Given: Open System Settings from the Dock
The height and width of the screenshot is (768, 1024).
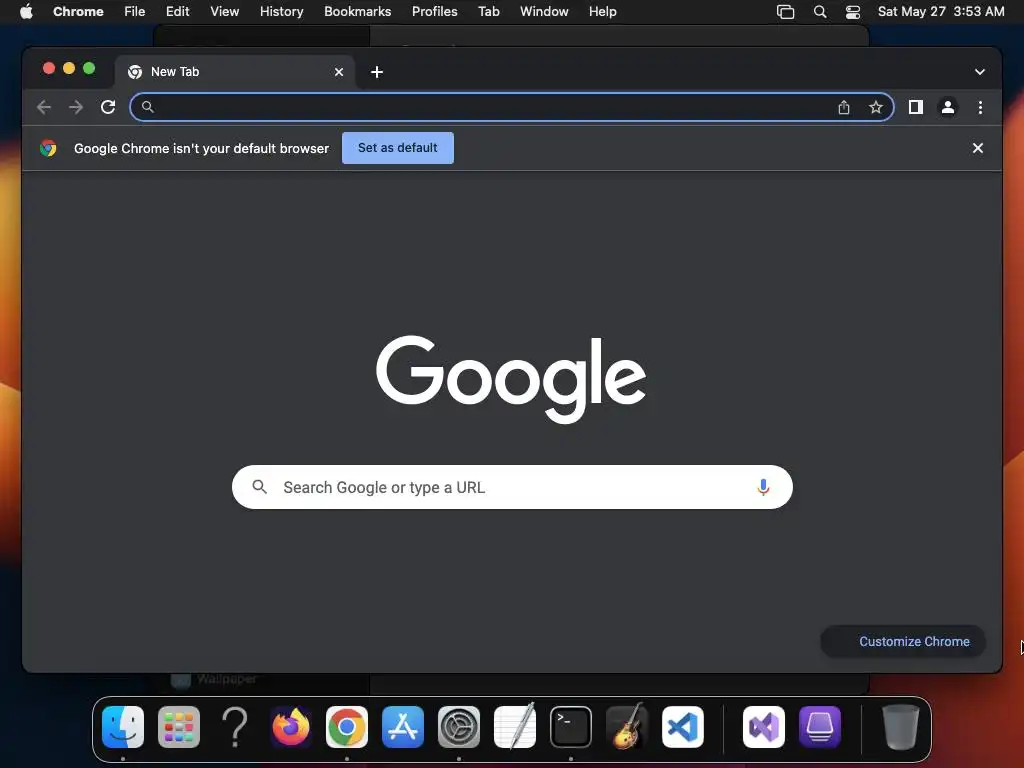Looking at the screenshot, I should click(x=459, y=727).
